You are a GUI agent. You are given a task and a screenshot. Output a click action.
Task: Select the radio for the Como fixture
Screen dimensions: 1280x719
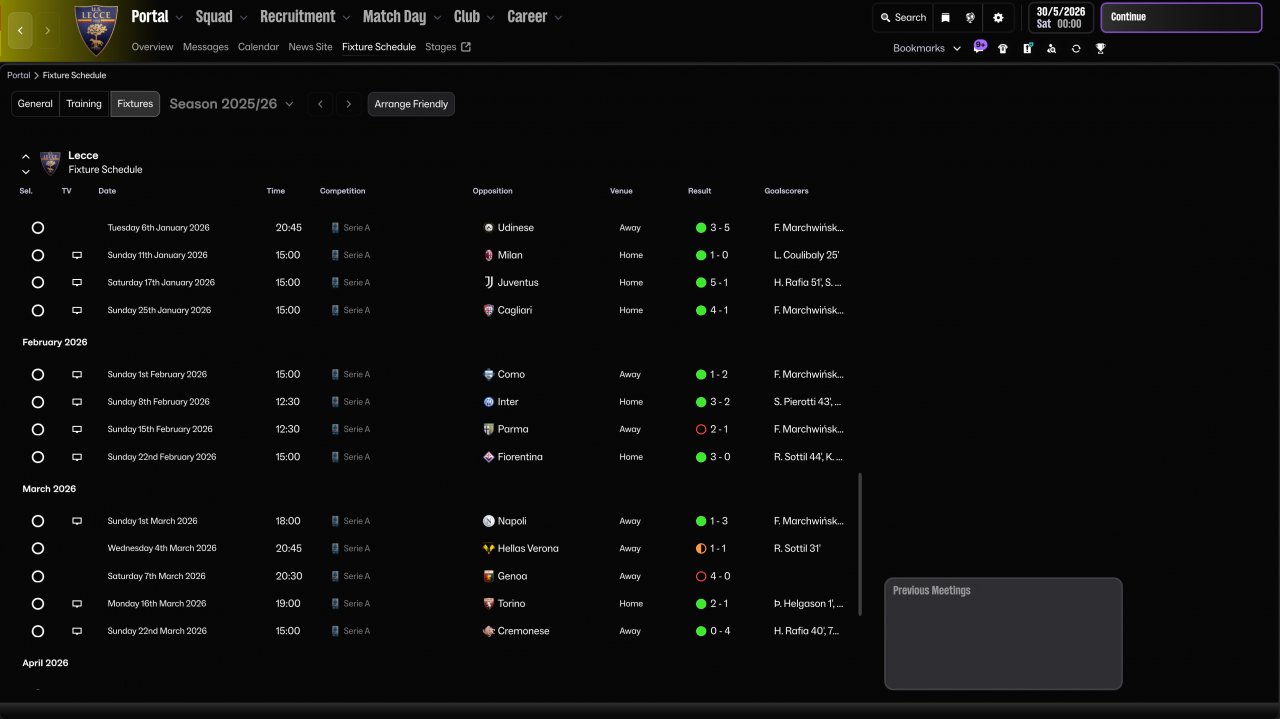38,375
